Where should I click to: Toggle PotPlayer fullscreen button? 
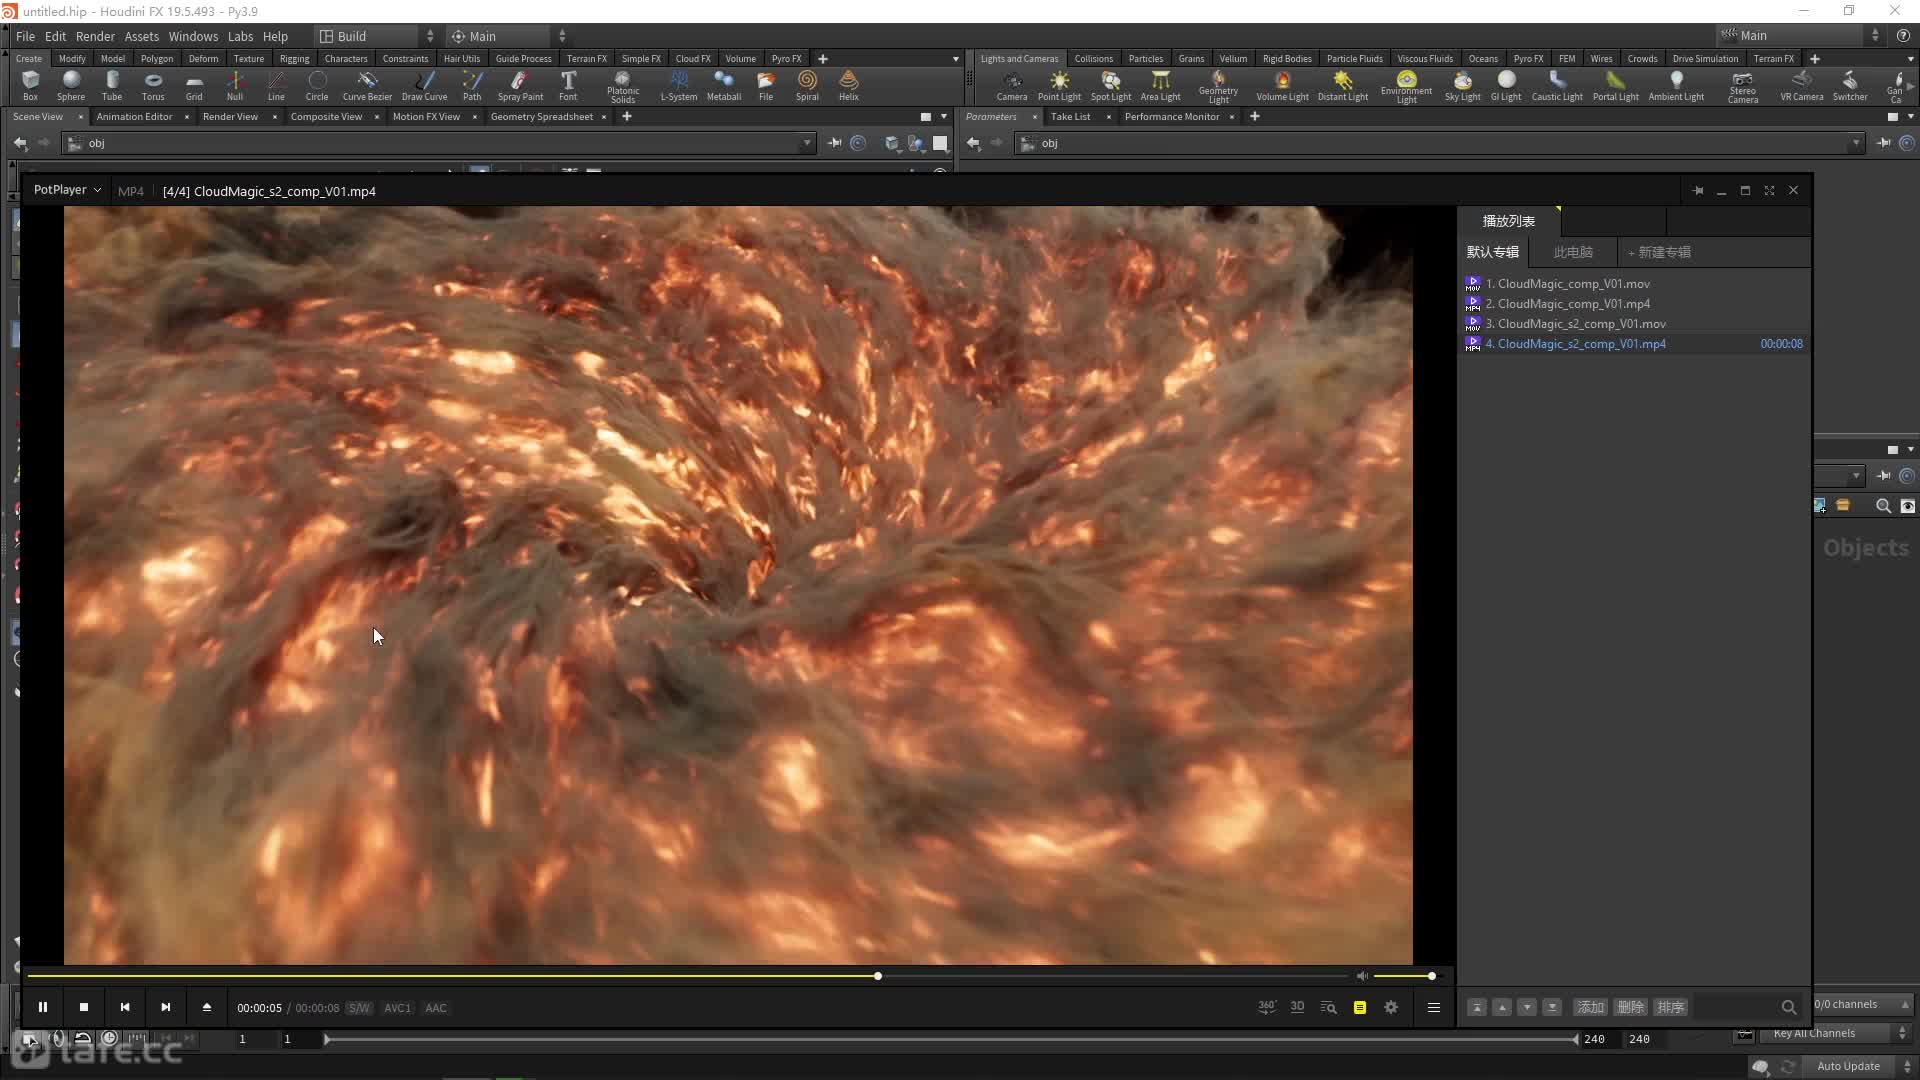click(1769, 190)
